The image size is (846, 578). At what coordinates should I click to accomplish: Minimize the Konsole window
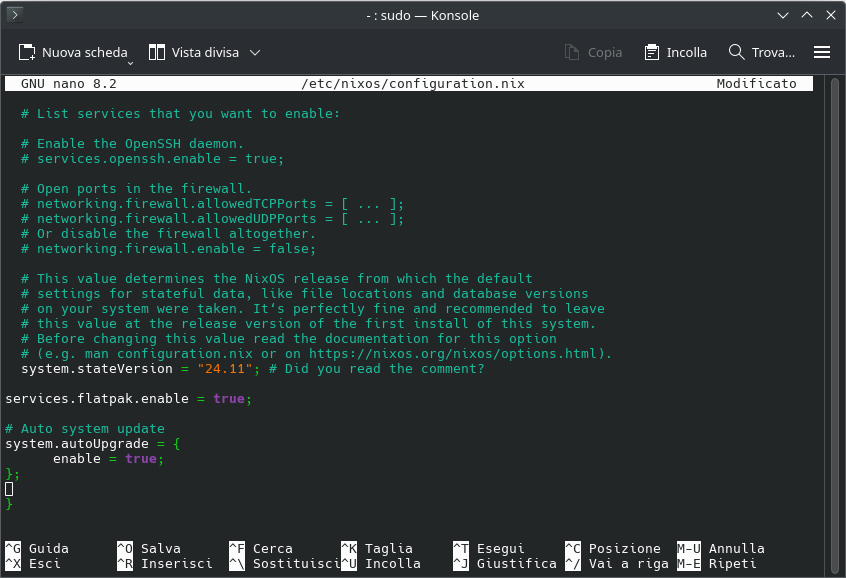[783, 16]
